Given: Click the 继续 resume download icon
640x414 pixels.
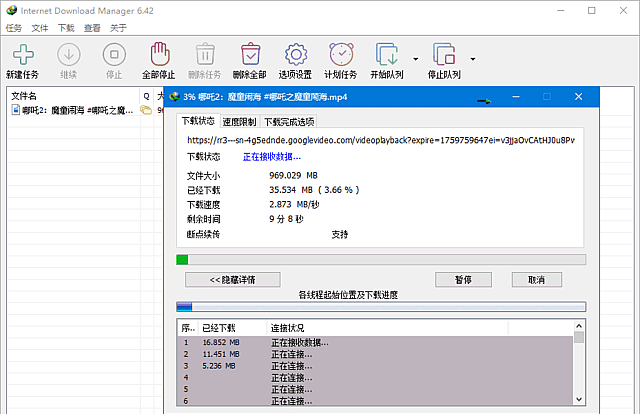Looking at the screenshot, I should pyautogui.click(x=69, y=54).
